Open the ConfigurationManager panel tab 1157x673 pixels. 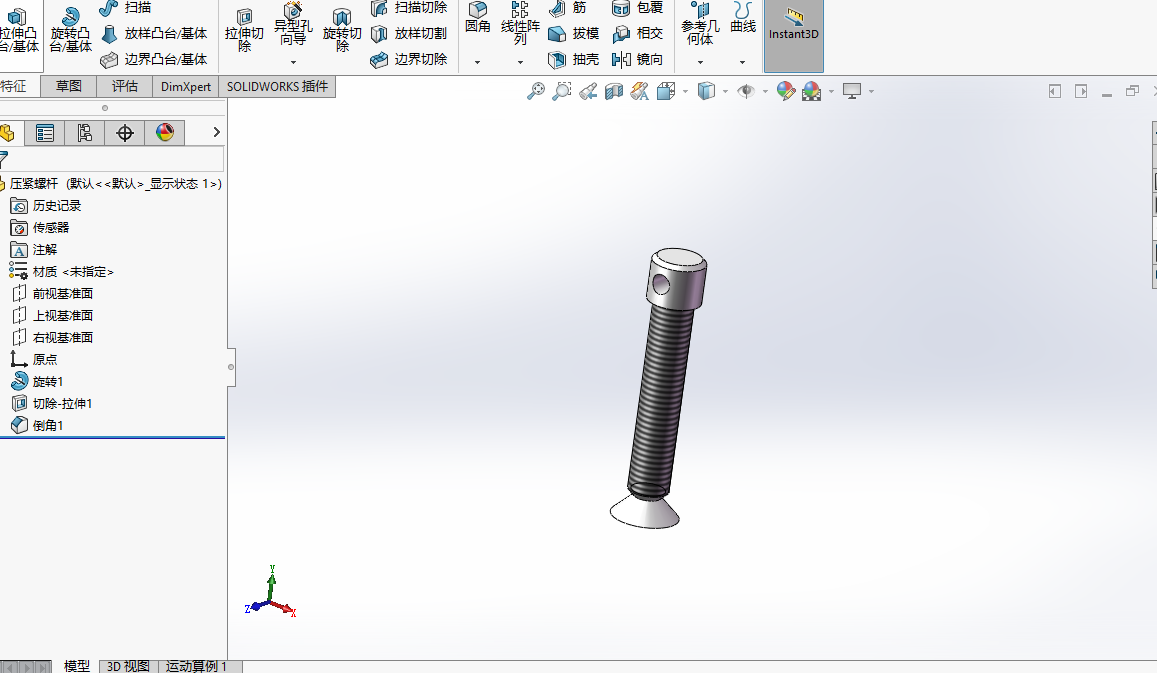click(85, 133)
